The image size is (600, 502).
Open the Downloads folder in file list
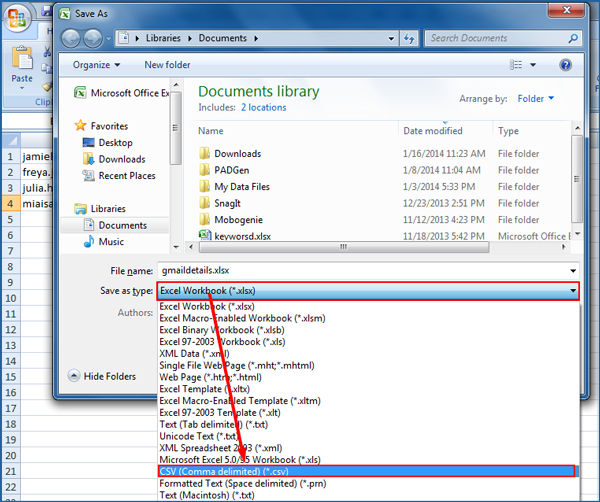[238, 154]
